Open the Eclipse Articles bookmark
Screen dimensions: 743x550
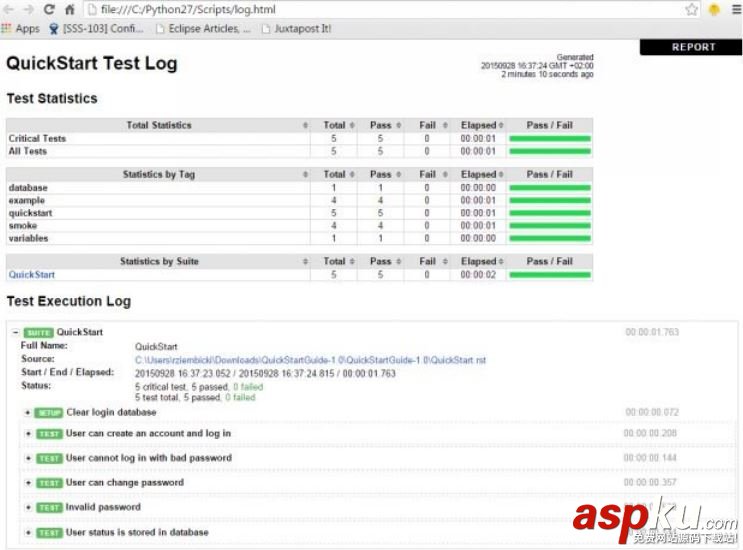coord(204,29)
